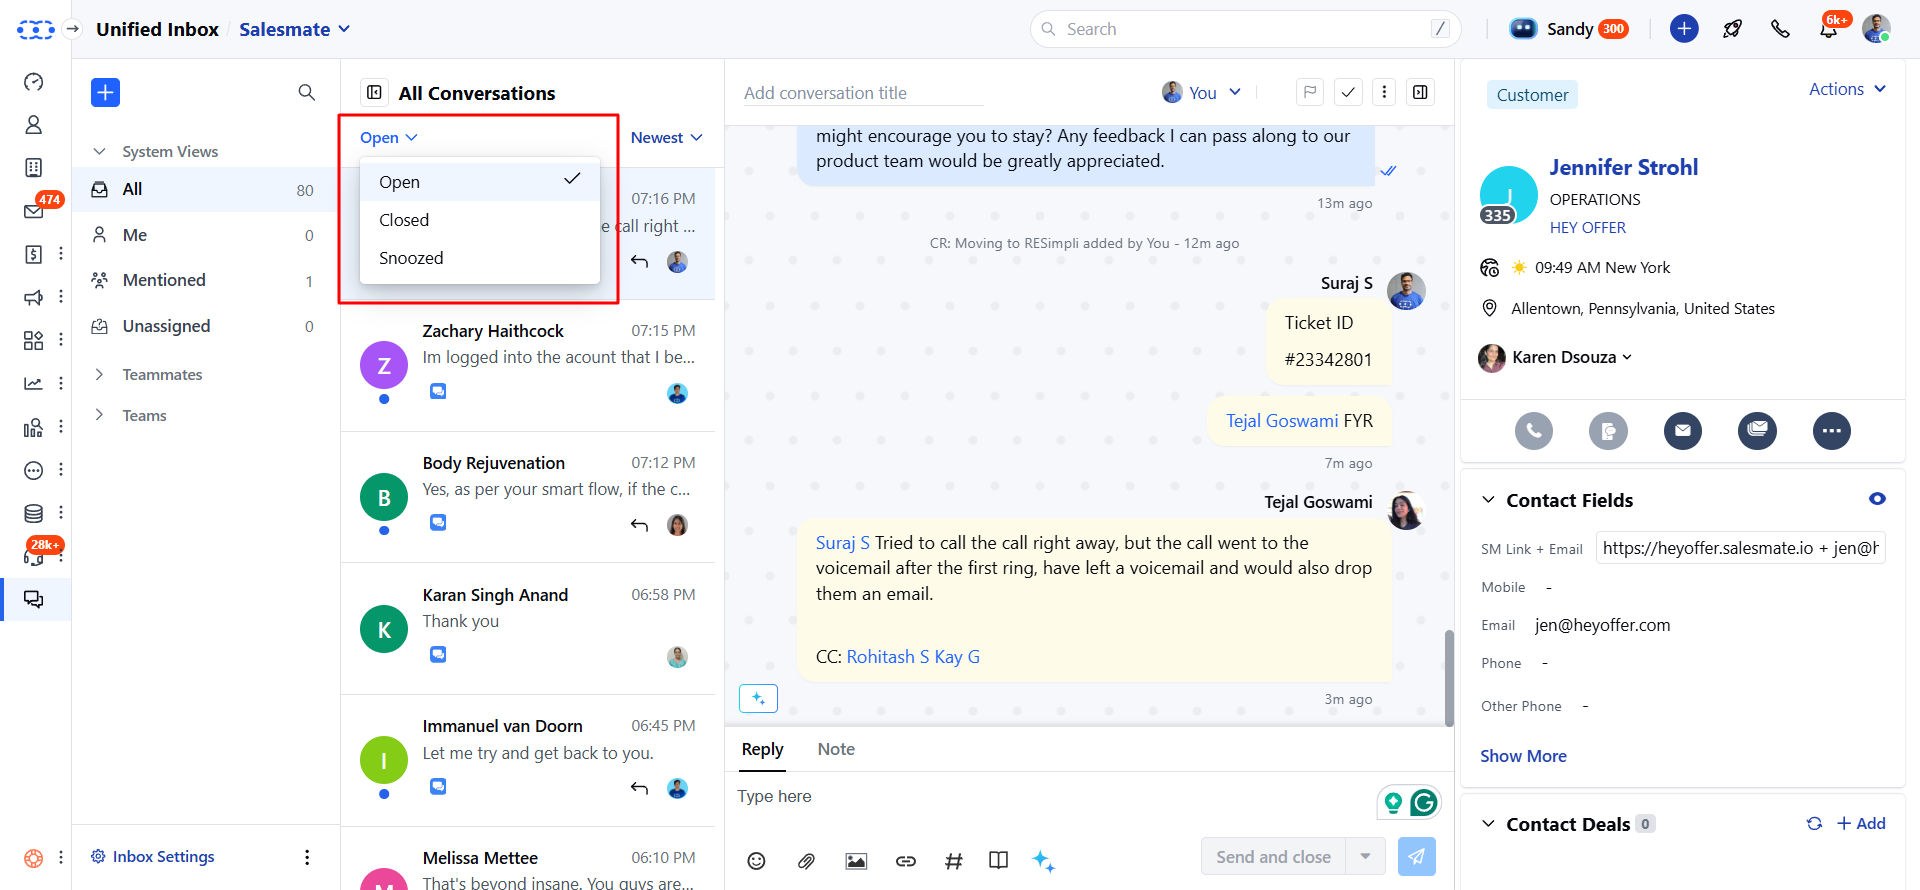Attach a file to the reply
Image resolution: width=1920 pixels, height=890 pixels.
coord(806,861)
